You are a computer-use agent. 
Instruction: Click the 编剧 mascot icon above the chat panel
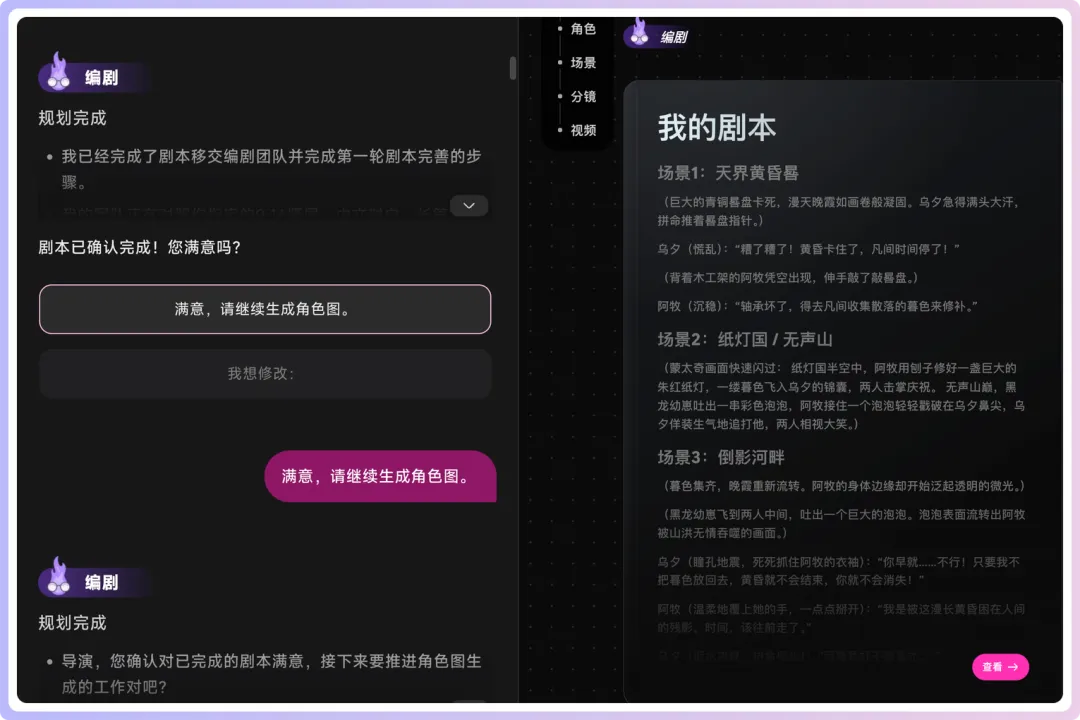[60, 74]
